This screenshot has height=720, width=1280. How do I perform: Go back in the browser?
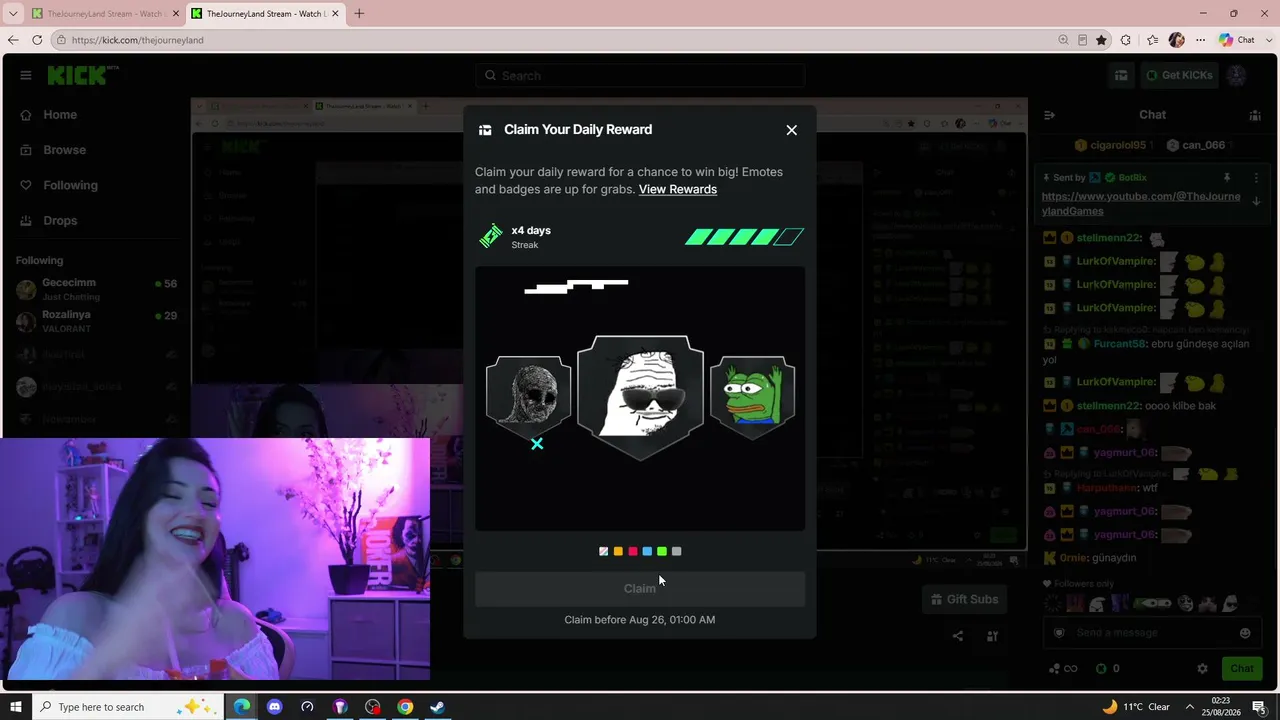13,40
